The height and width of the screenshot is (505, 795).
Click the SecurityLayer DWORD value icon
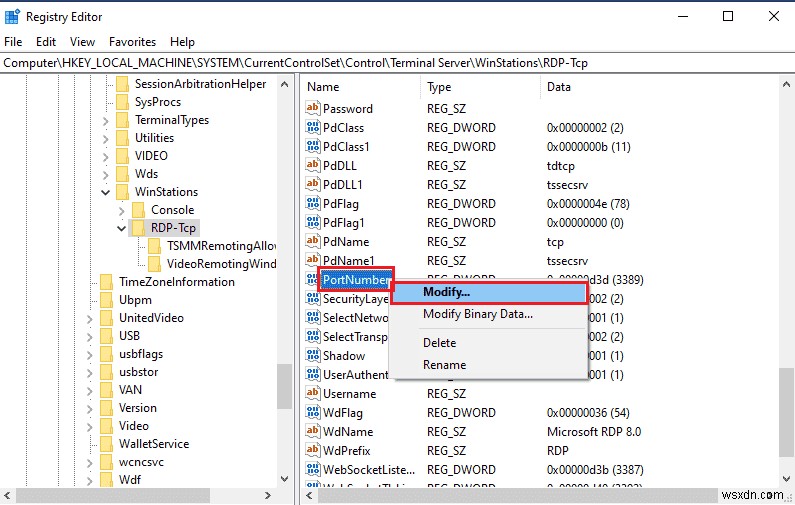[x=312, y=298]
